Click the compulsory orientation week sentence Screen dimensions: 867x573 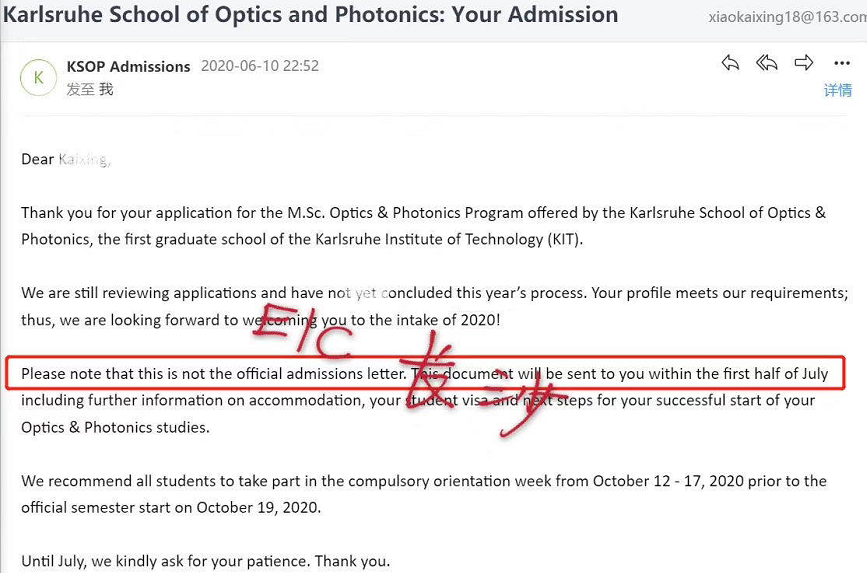click(424, 481)
